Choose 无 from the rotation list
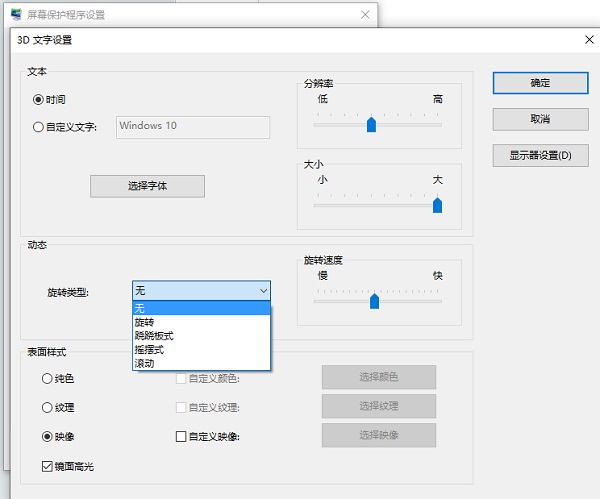The image size is (600, 499). [200, 308]
